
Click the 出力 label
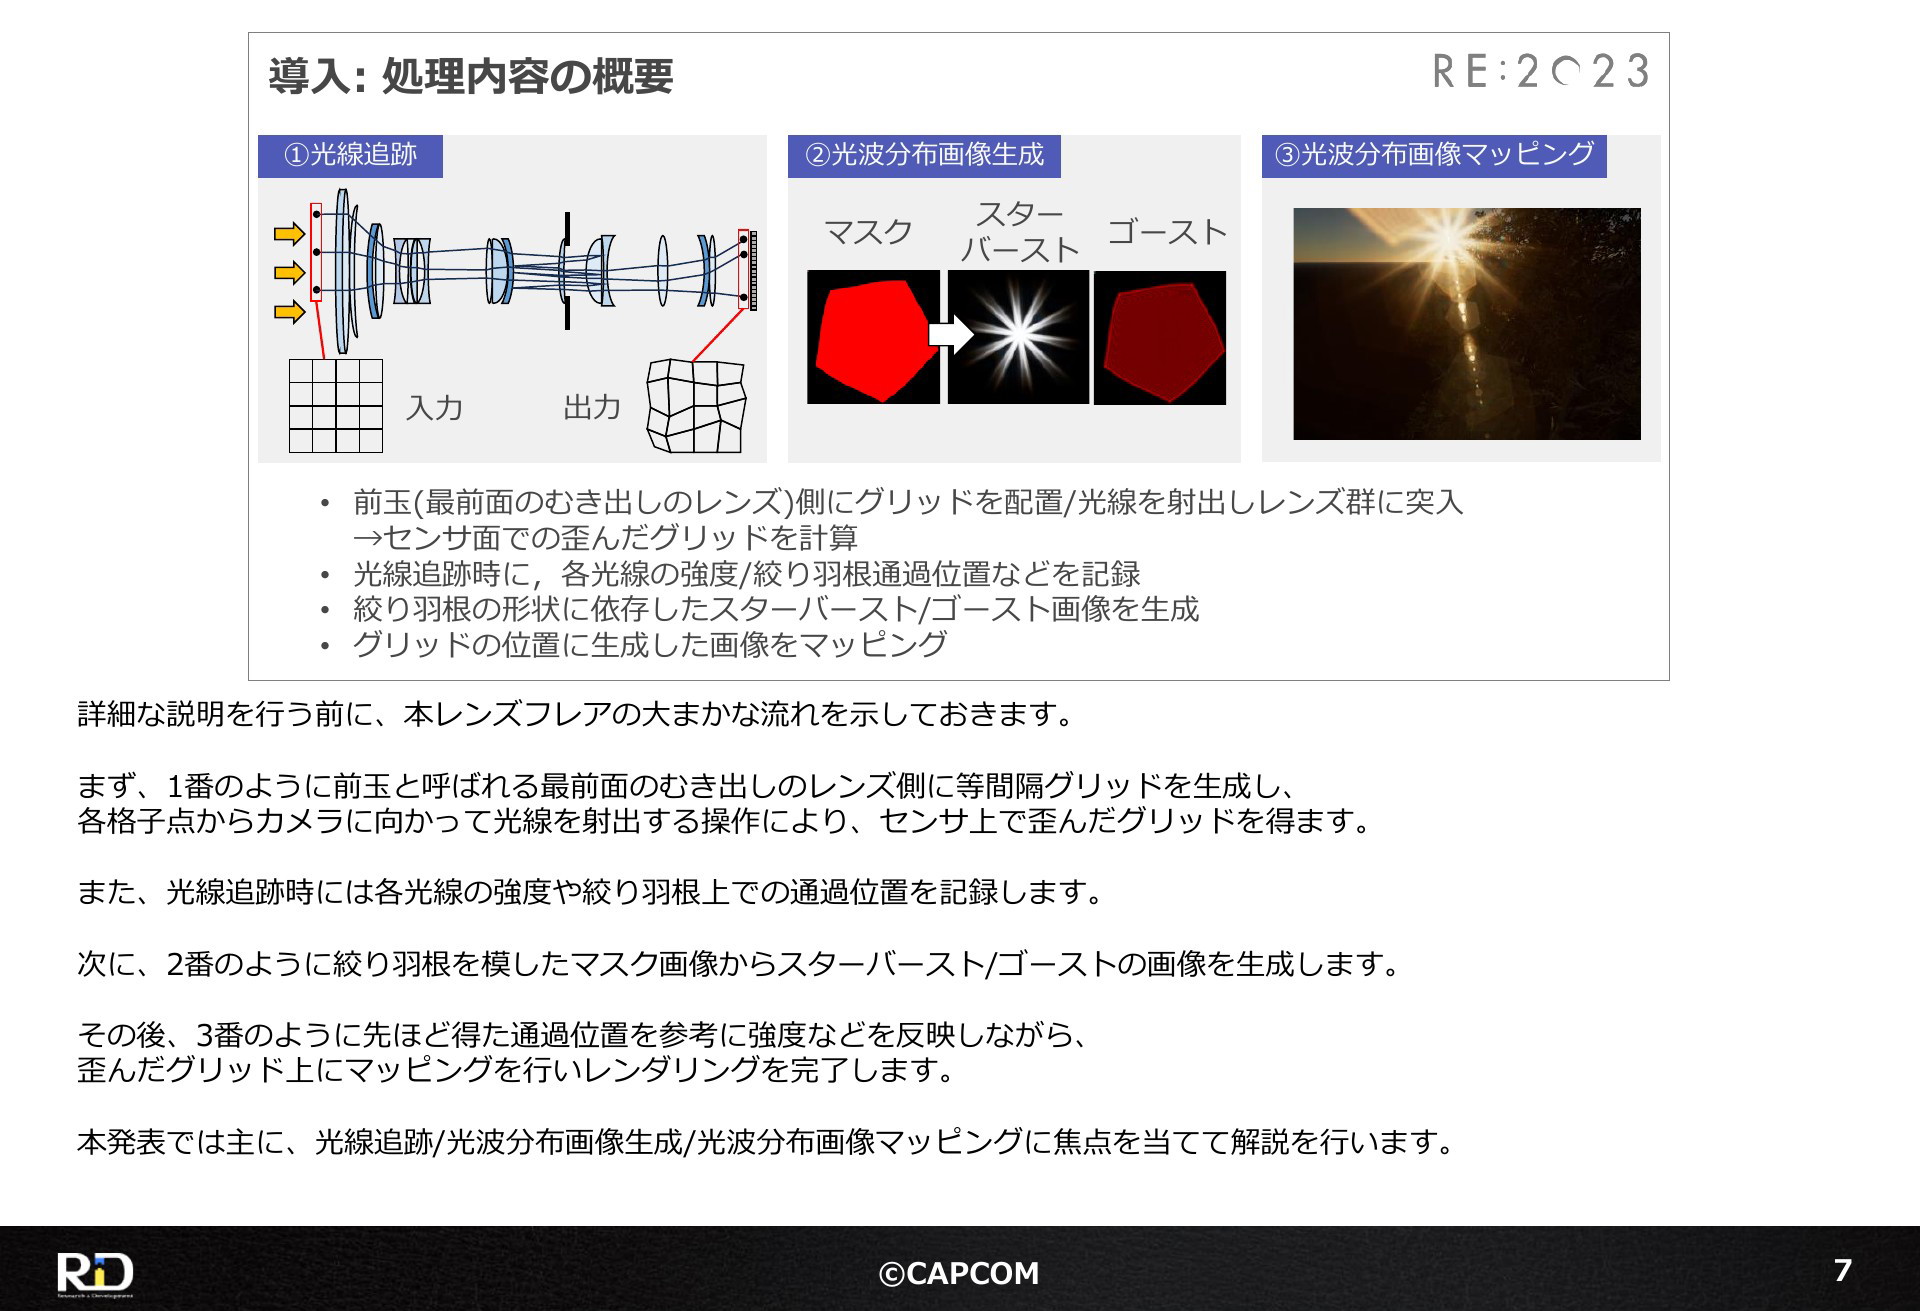click(x=592, y=408)
